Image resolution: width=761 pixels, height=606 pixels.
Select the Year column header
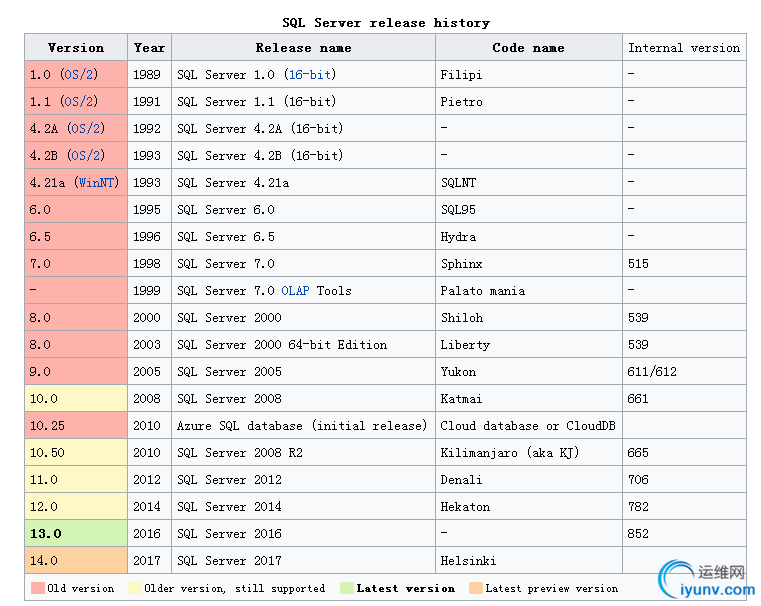(149, 48)
